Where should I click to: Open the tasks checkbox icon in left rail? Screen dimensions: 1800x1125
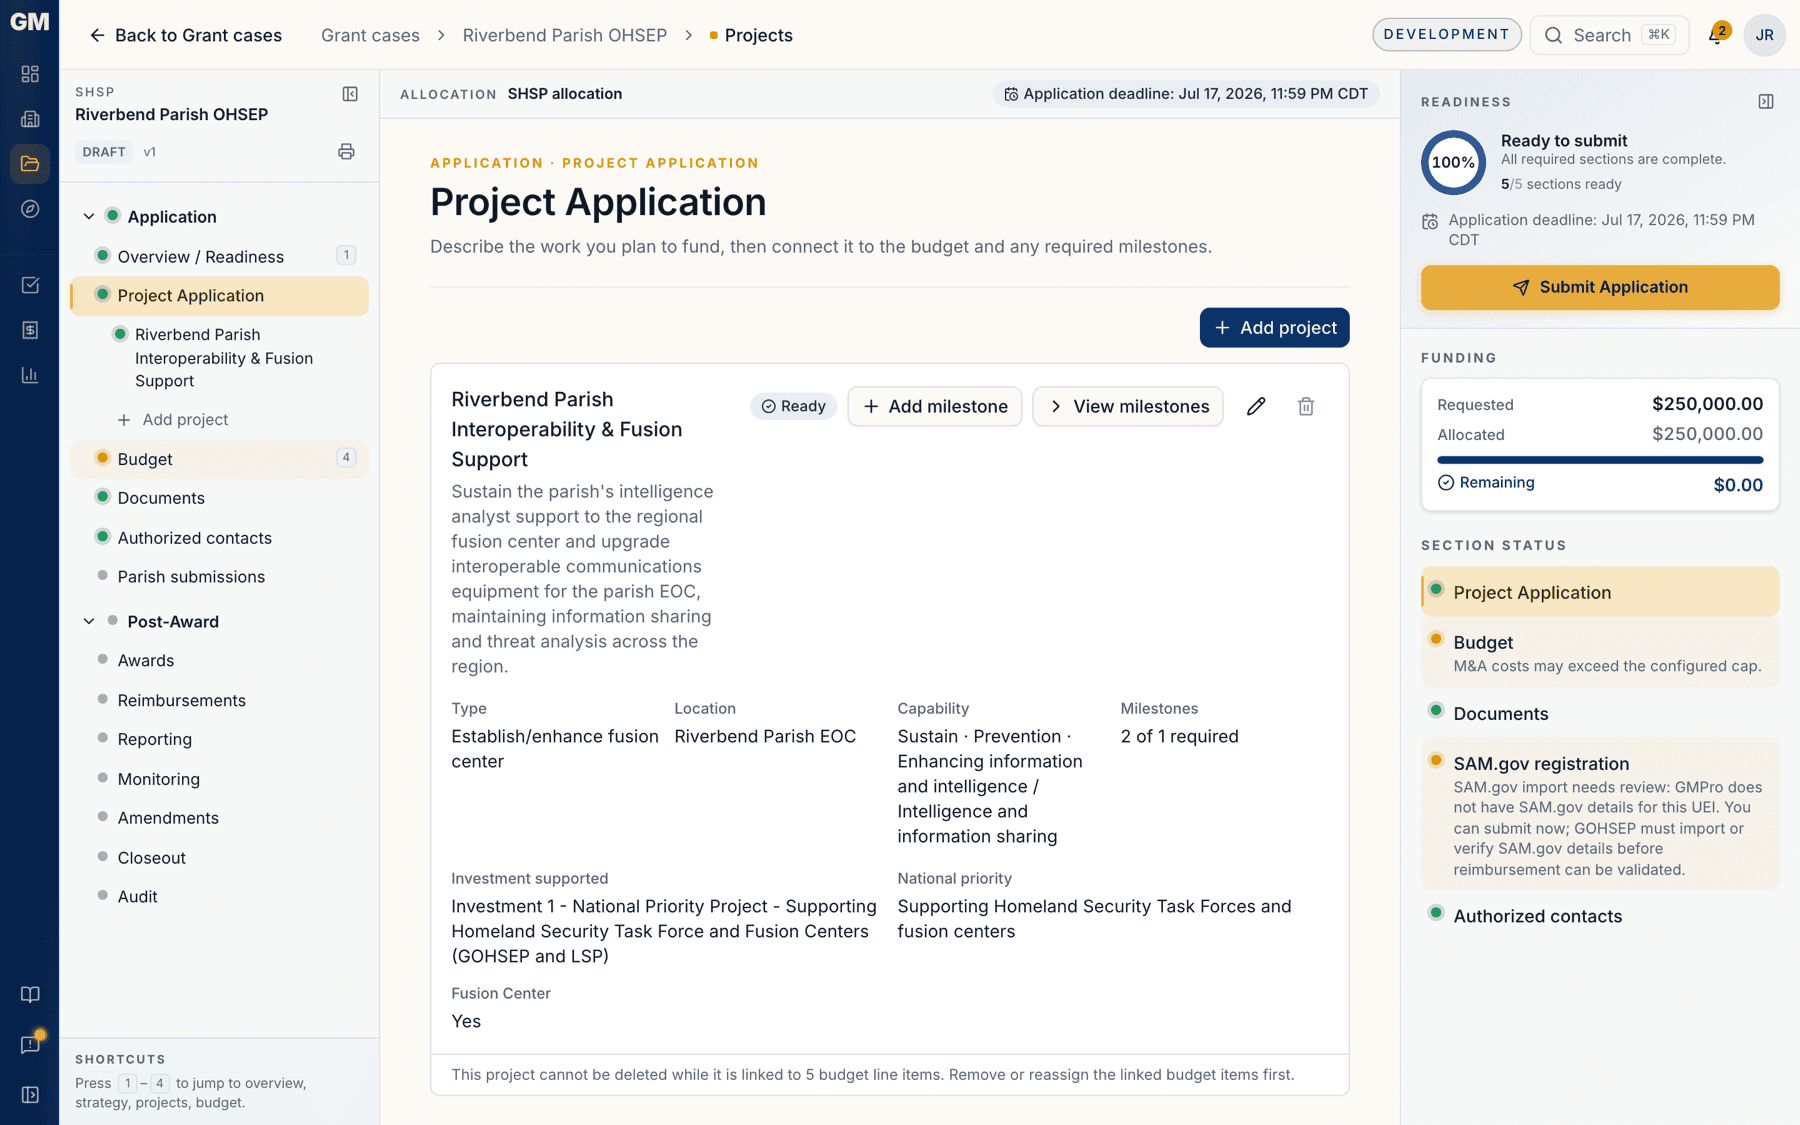pos(30,285)
